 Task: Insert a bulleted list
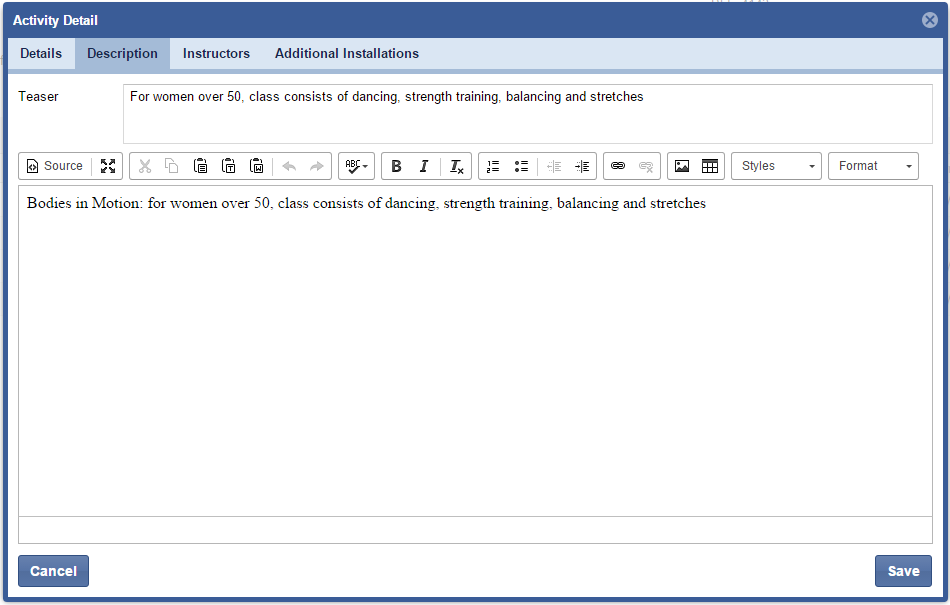[x=521, y=166]
